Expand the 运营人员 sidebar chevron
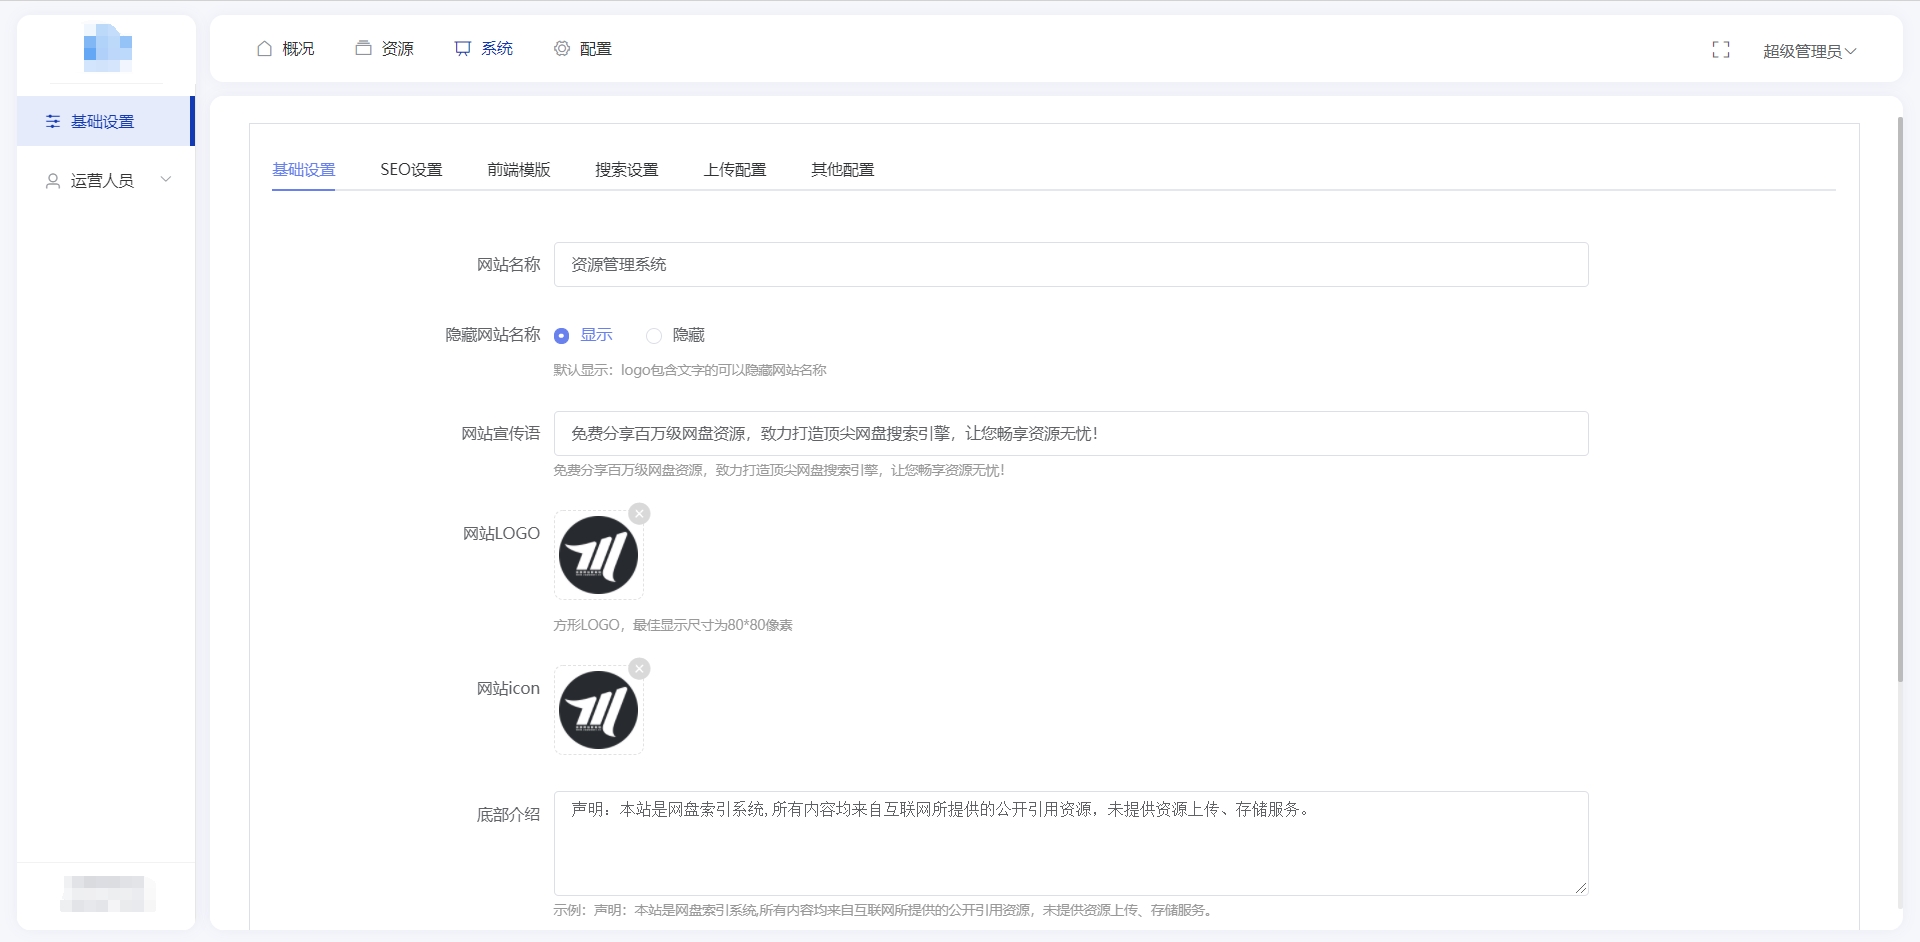The image size is (1920, 942). pos(166,180)
